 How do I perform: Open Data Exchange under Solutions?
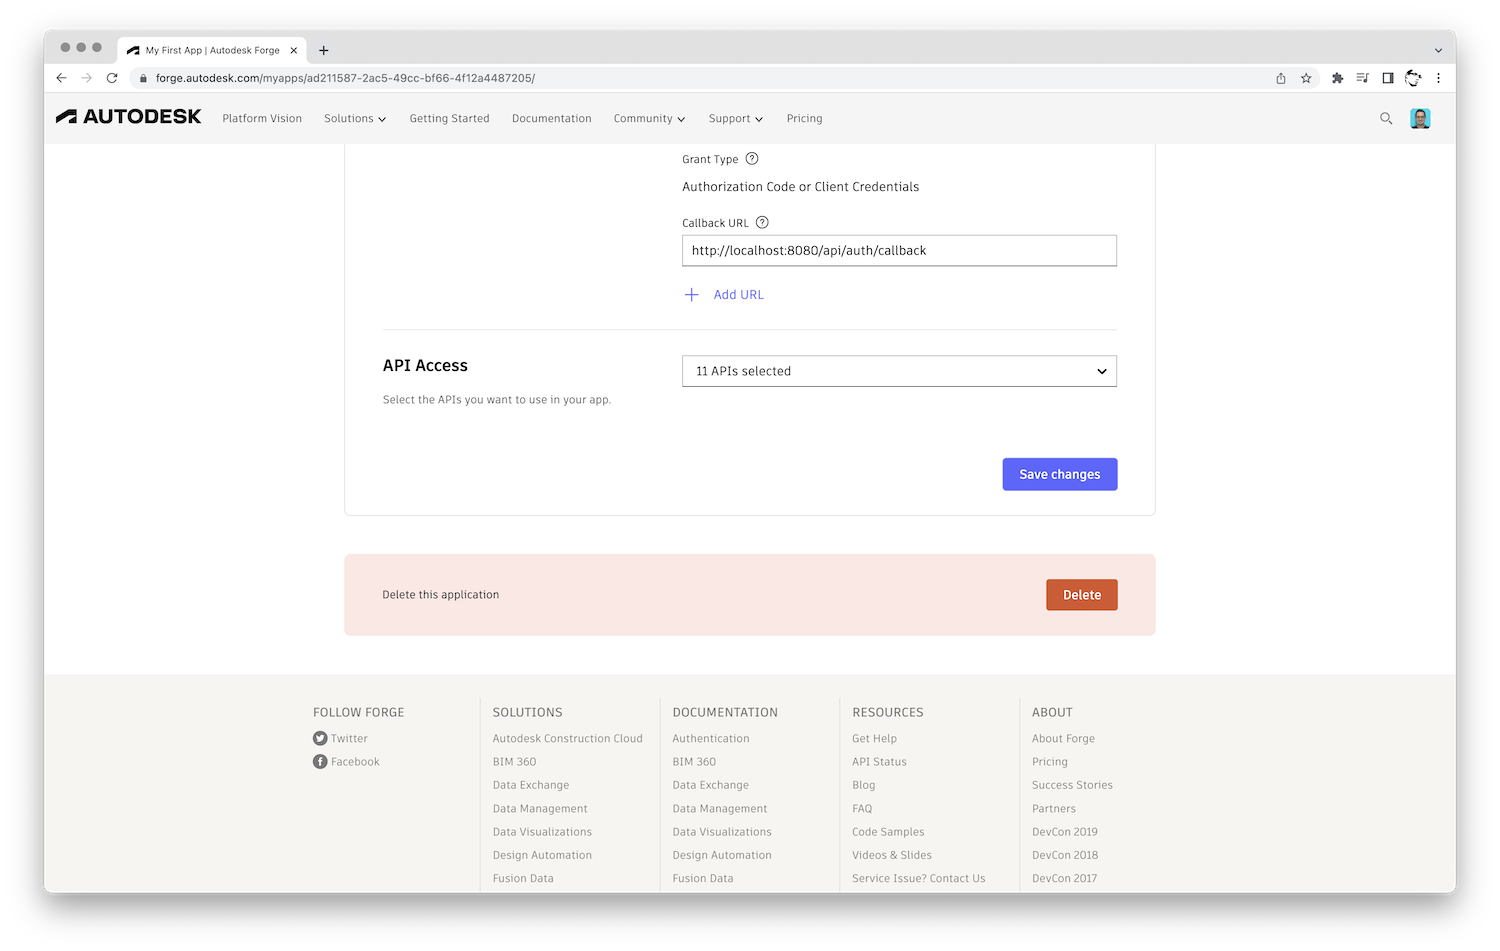pos(530,785)
